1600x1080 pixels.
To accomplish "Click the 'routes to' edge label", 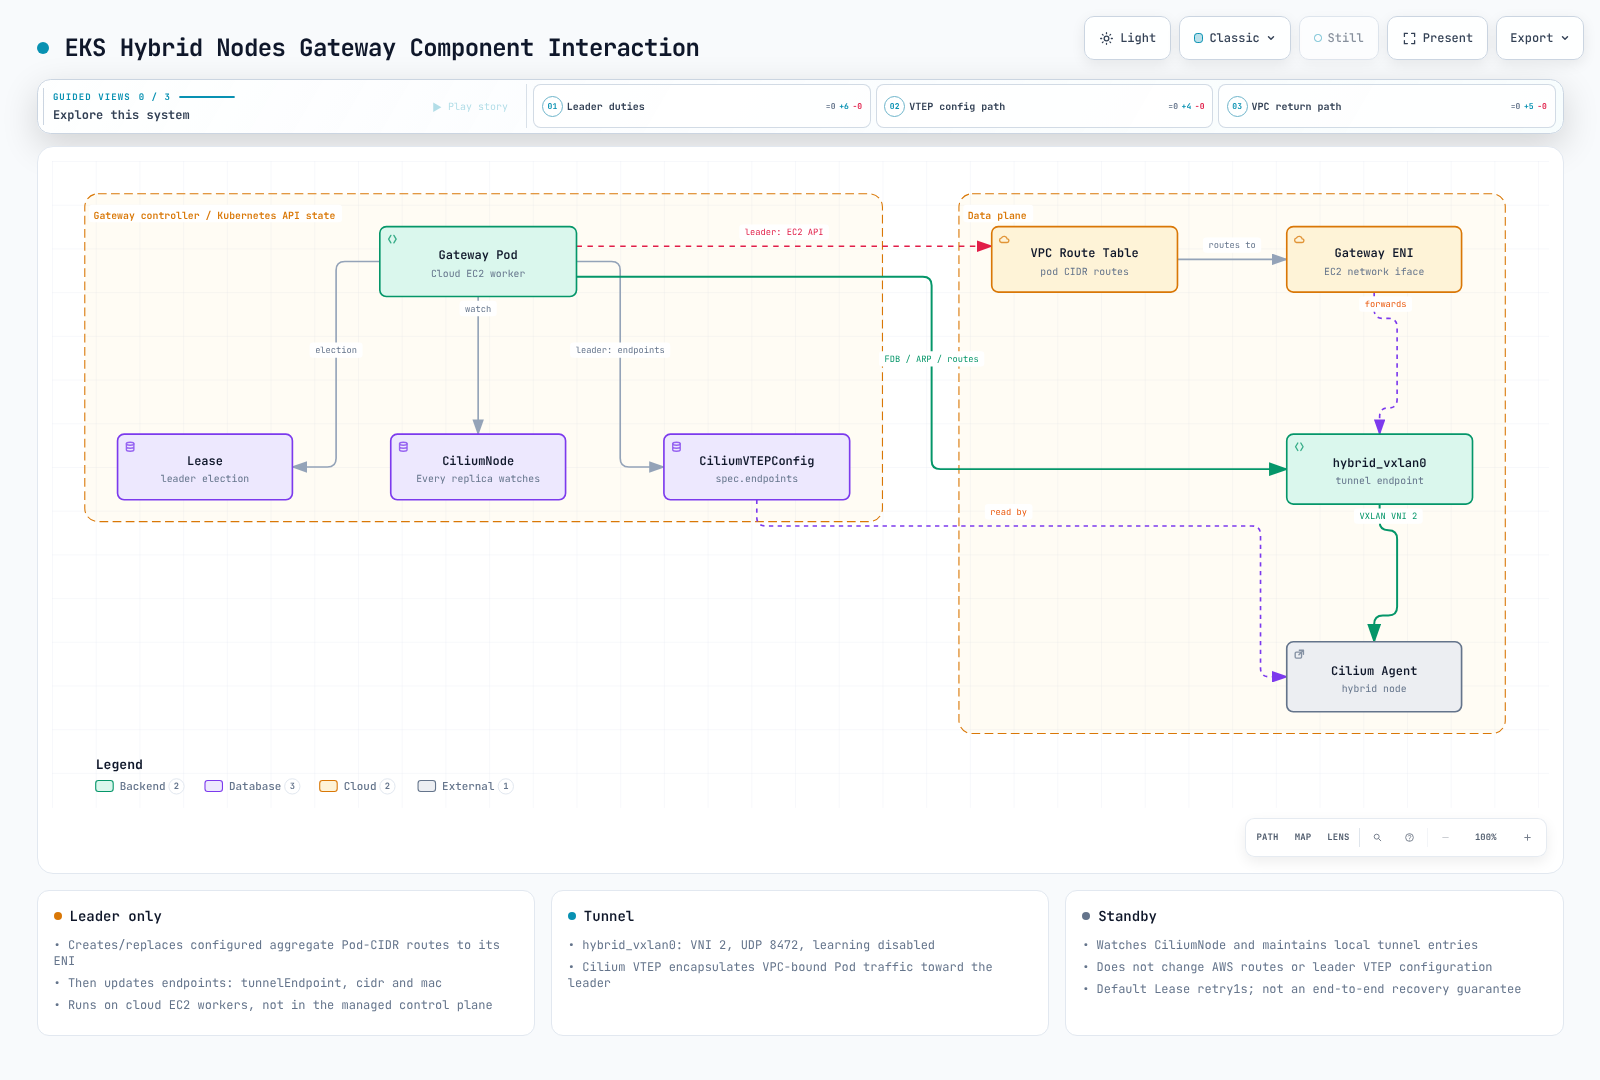I will pyautogui.click(x=1232, y=245).
